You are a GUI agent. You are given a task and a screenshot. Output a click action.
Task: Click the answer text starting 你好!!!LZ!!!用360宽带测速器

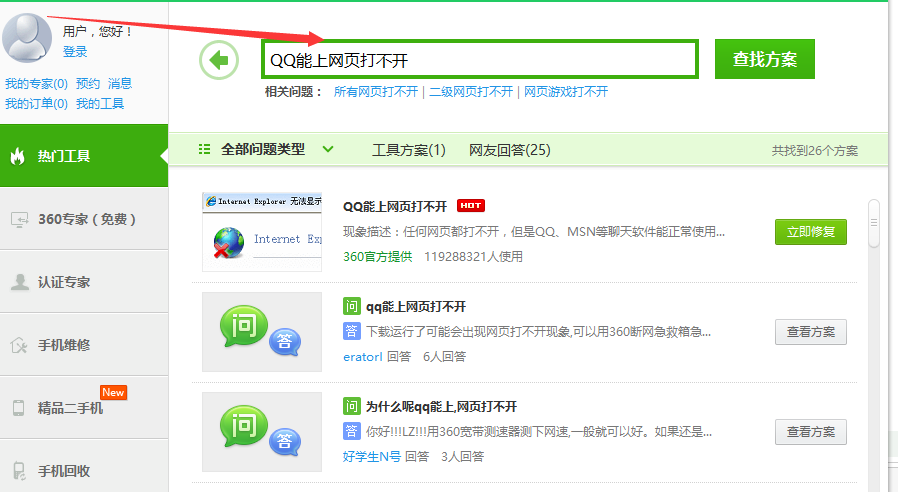coord(539,431)
